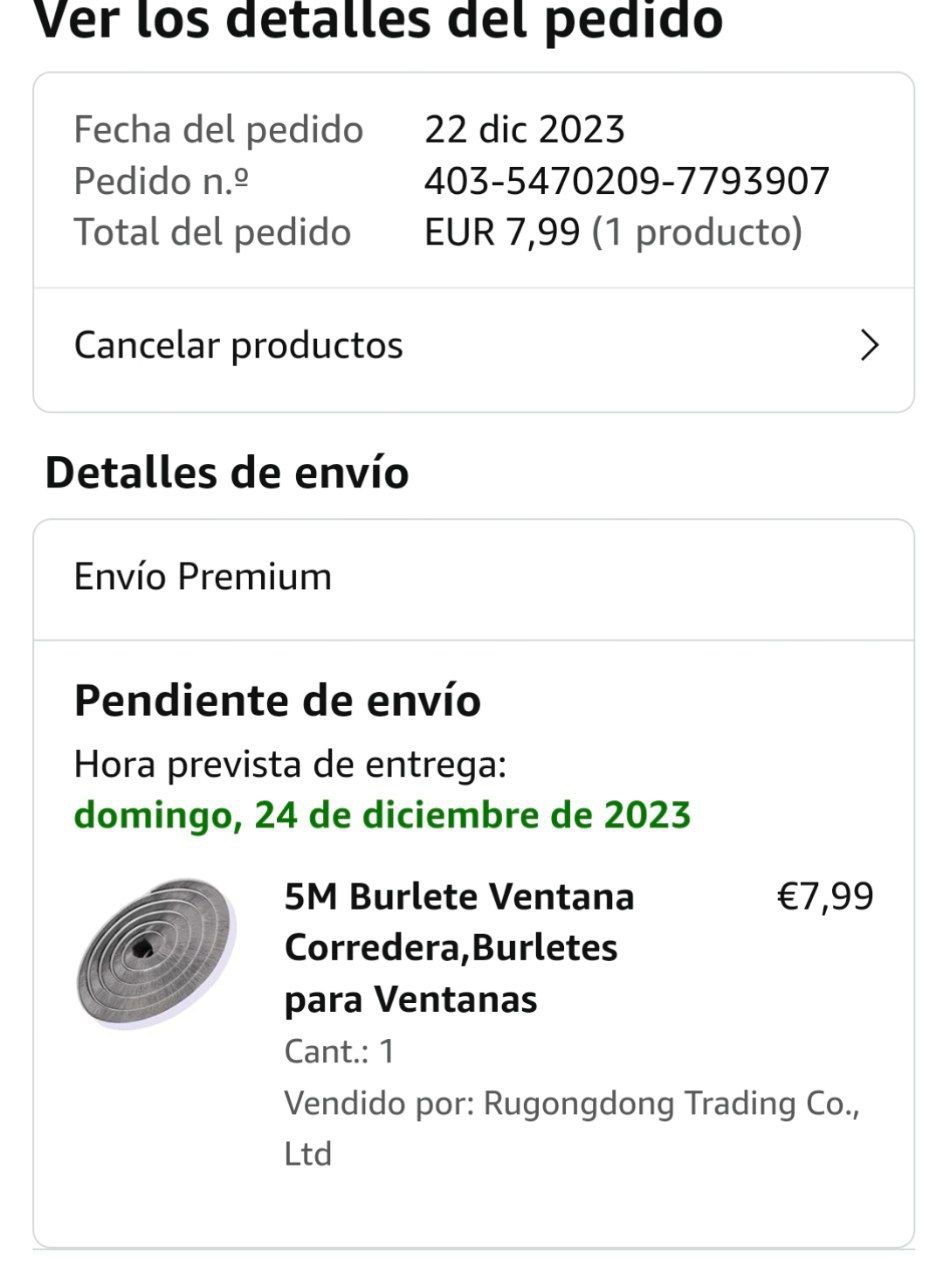
Task: Tap the Fecha del pedido label
Action: [x=218, y=130]
